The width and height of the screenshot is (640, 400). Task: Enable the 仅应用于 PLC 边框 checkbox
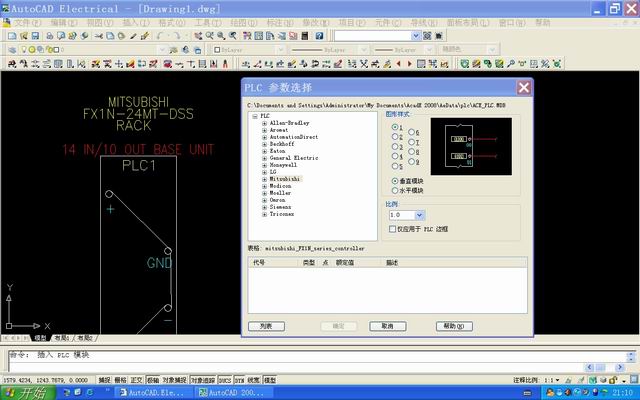(x=392, y=229)
